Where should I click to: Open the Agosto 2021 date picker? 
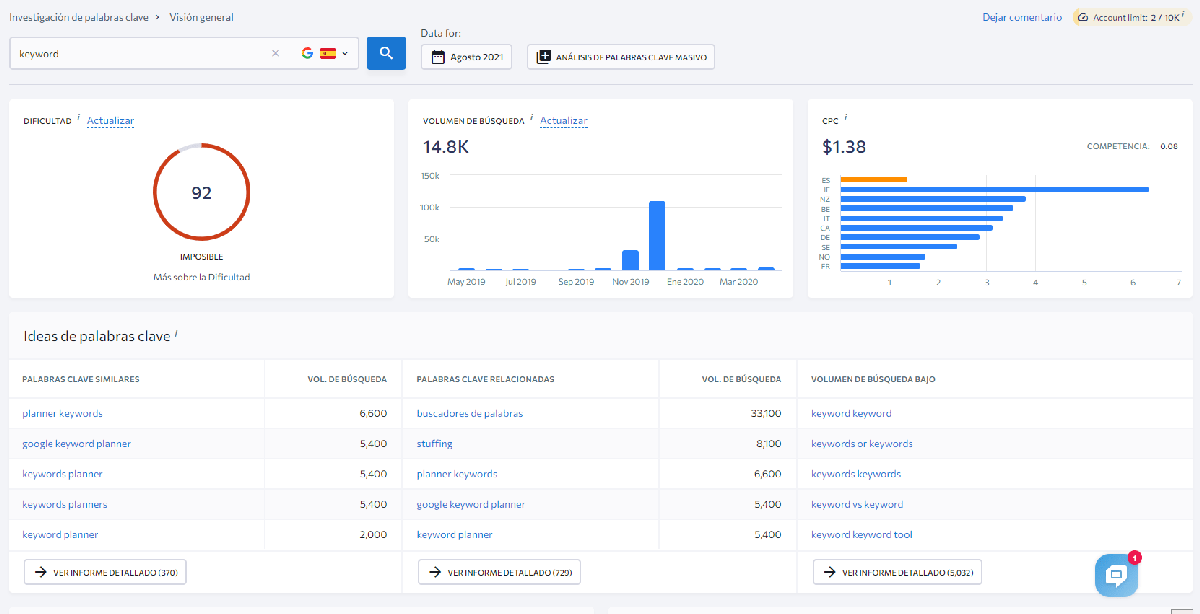click(x=466, y=57)
